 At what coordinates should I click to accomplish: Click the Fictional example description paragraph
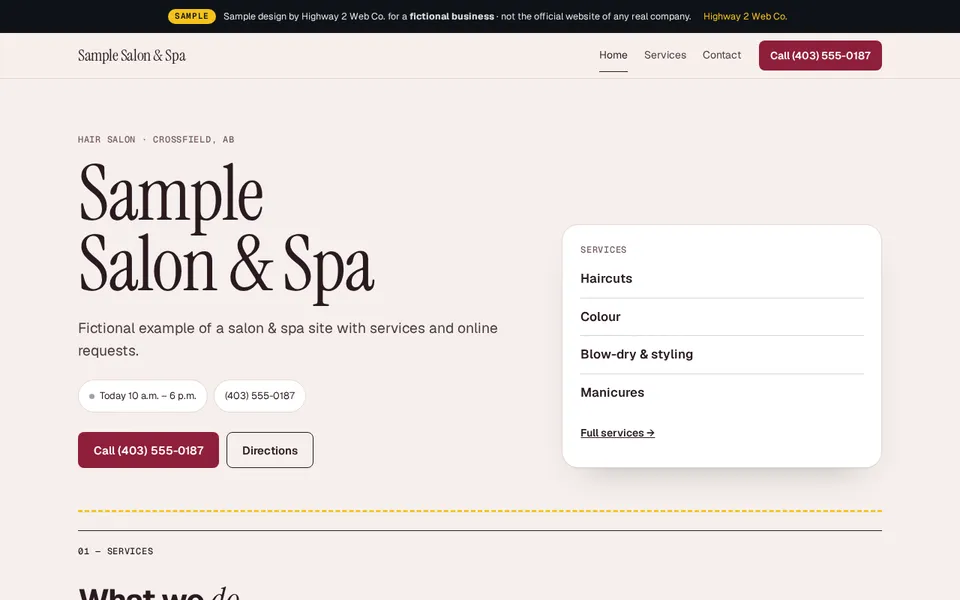[288, 339]
